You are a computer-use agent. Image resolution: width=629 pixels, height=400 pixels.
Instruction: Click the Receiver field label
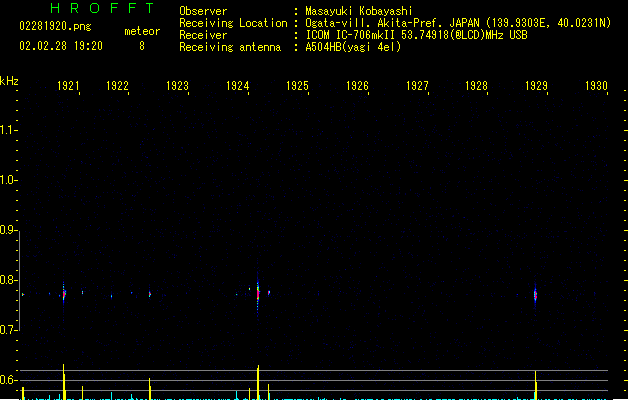(x=203, y=35)
